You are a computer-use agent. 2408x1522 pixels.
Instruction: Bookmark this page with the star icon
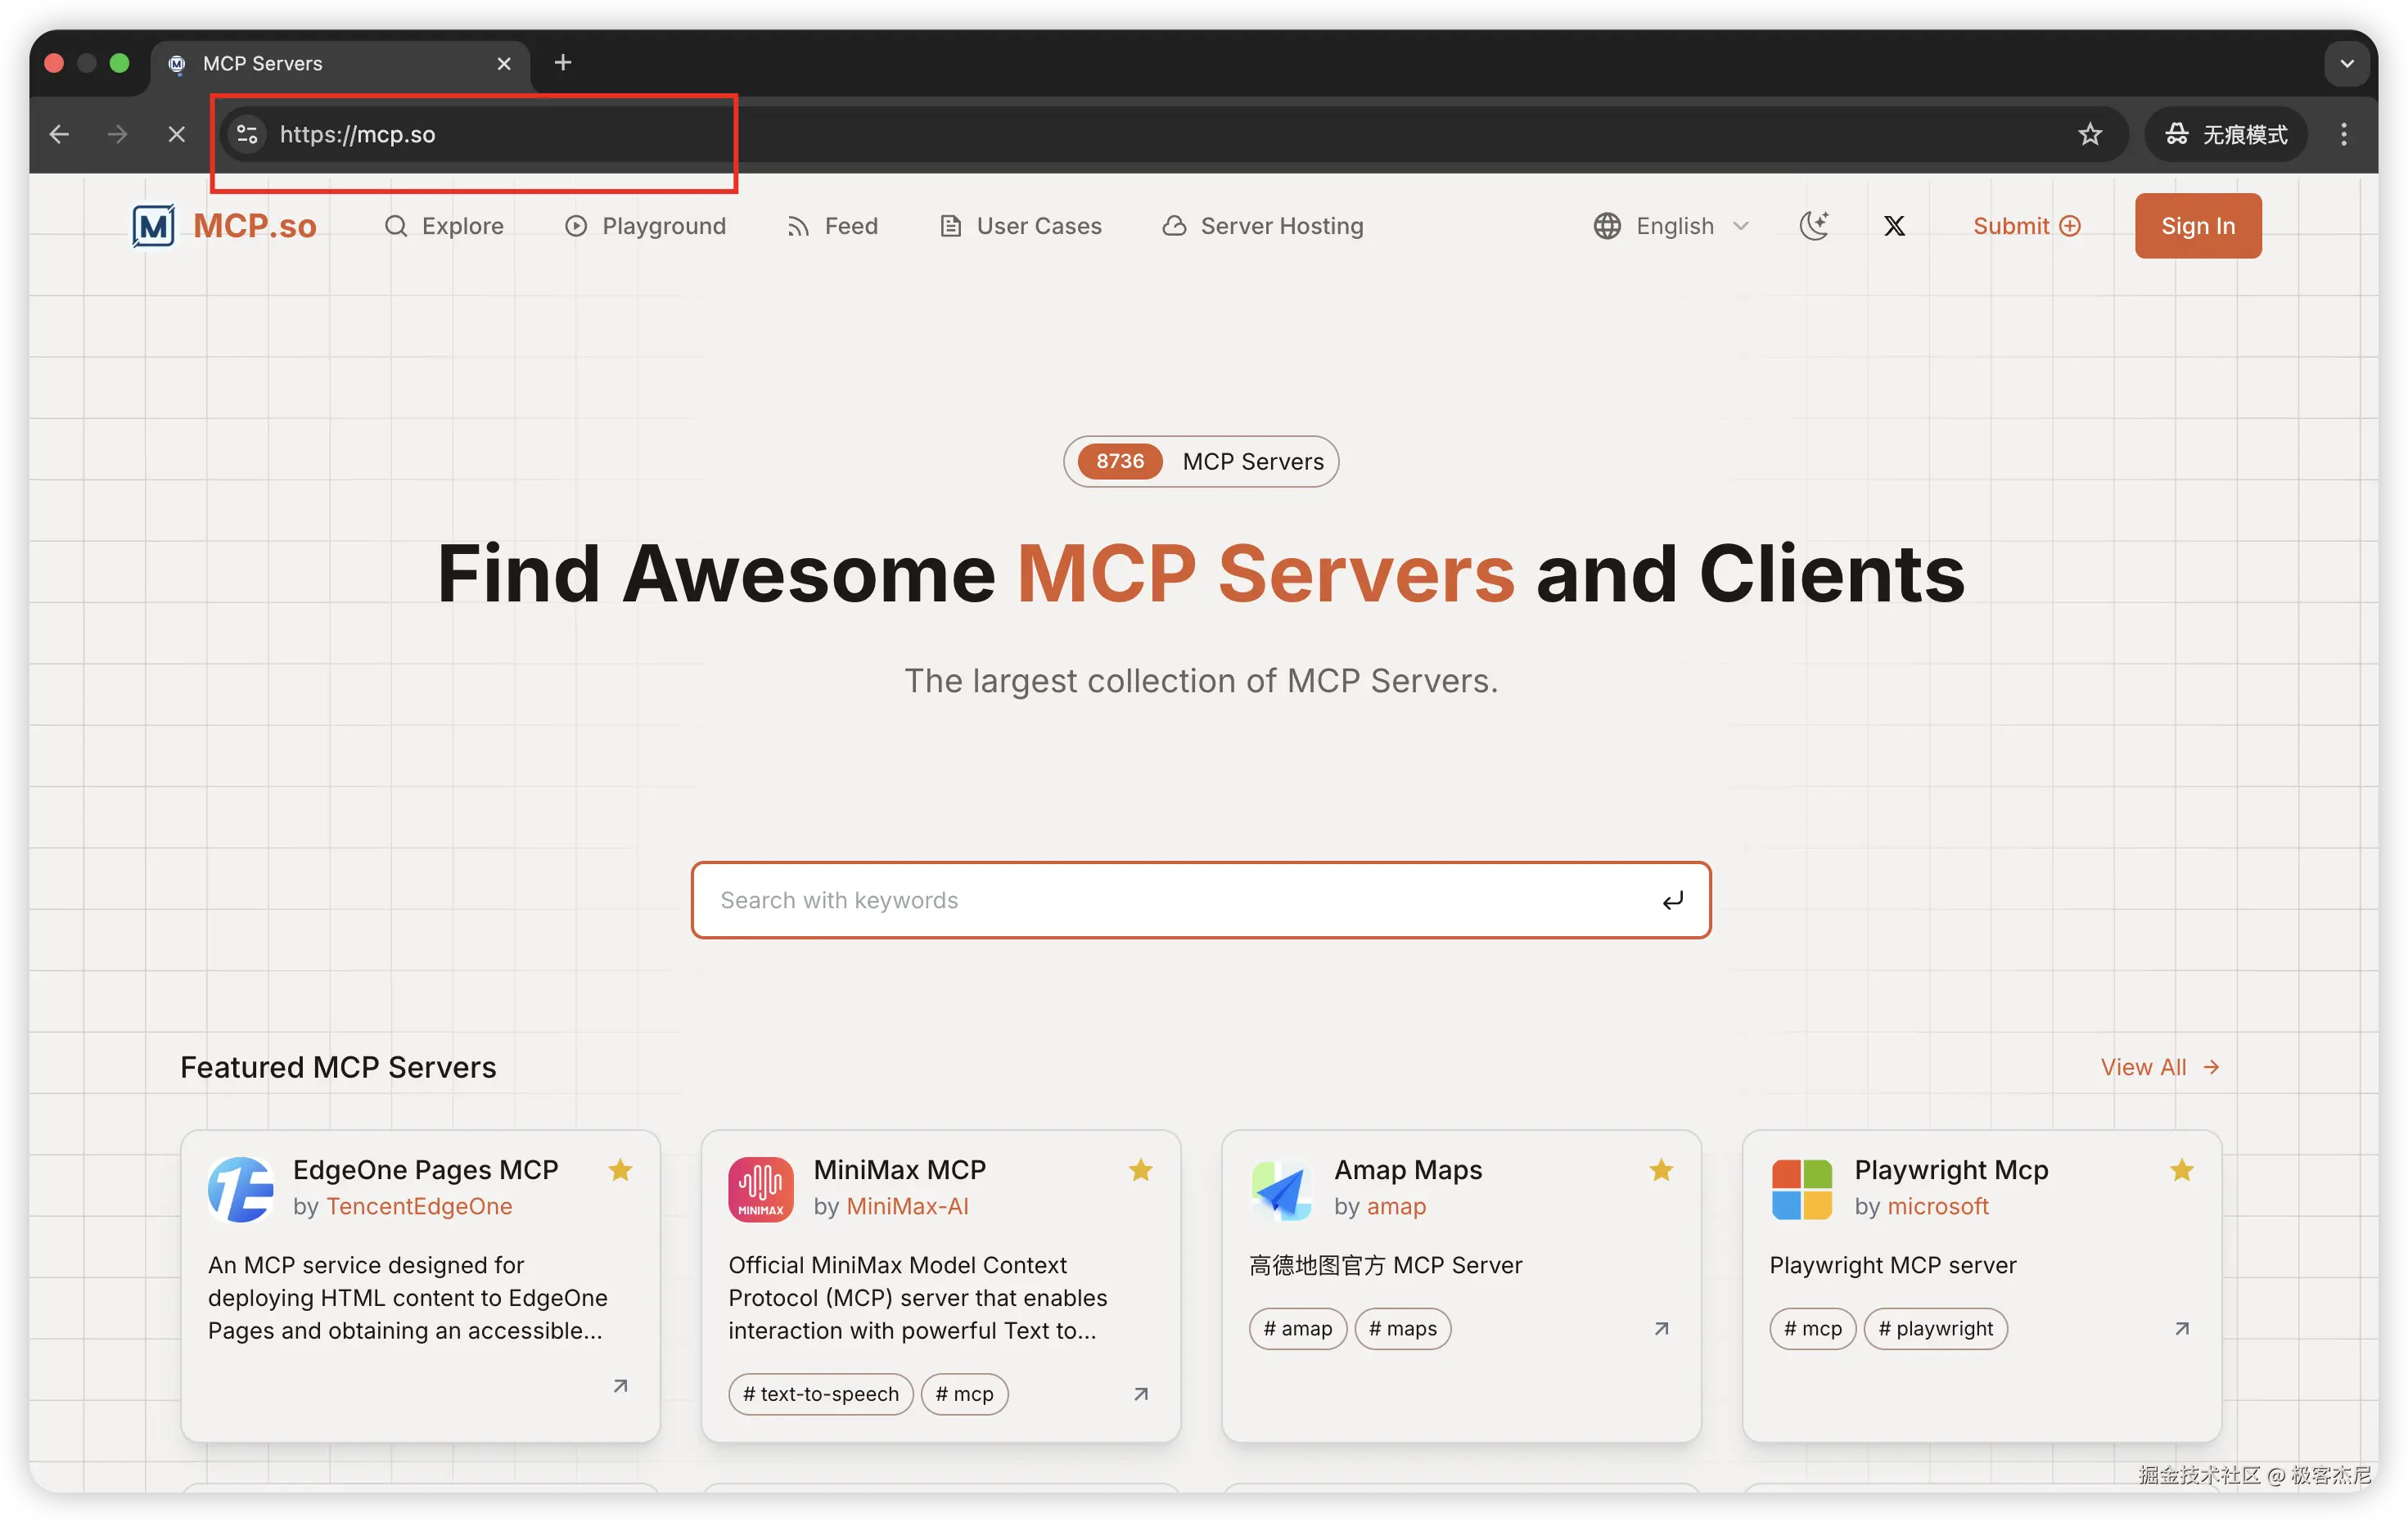coord(2090,134)
